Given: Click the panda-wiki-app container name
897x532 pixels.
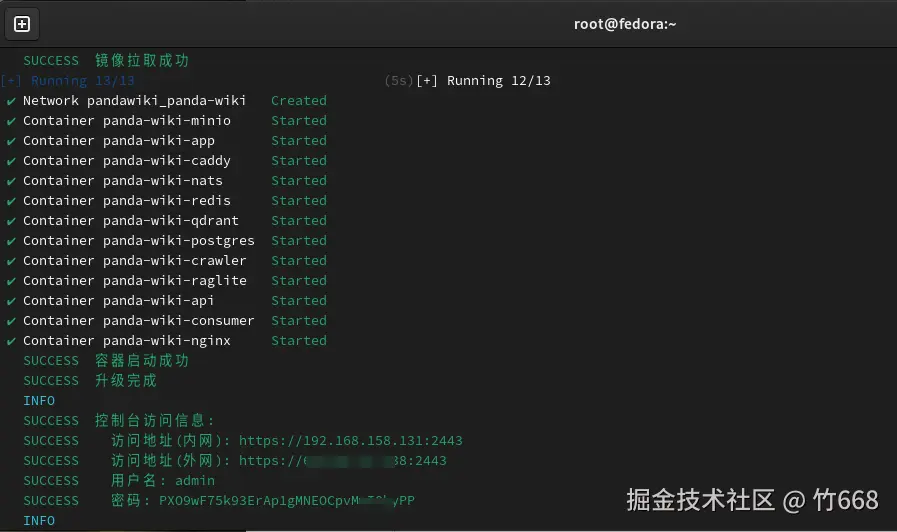Looking at the screenshot, I should pyautogui.click(x=158, y=141).
